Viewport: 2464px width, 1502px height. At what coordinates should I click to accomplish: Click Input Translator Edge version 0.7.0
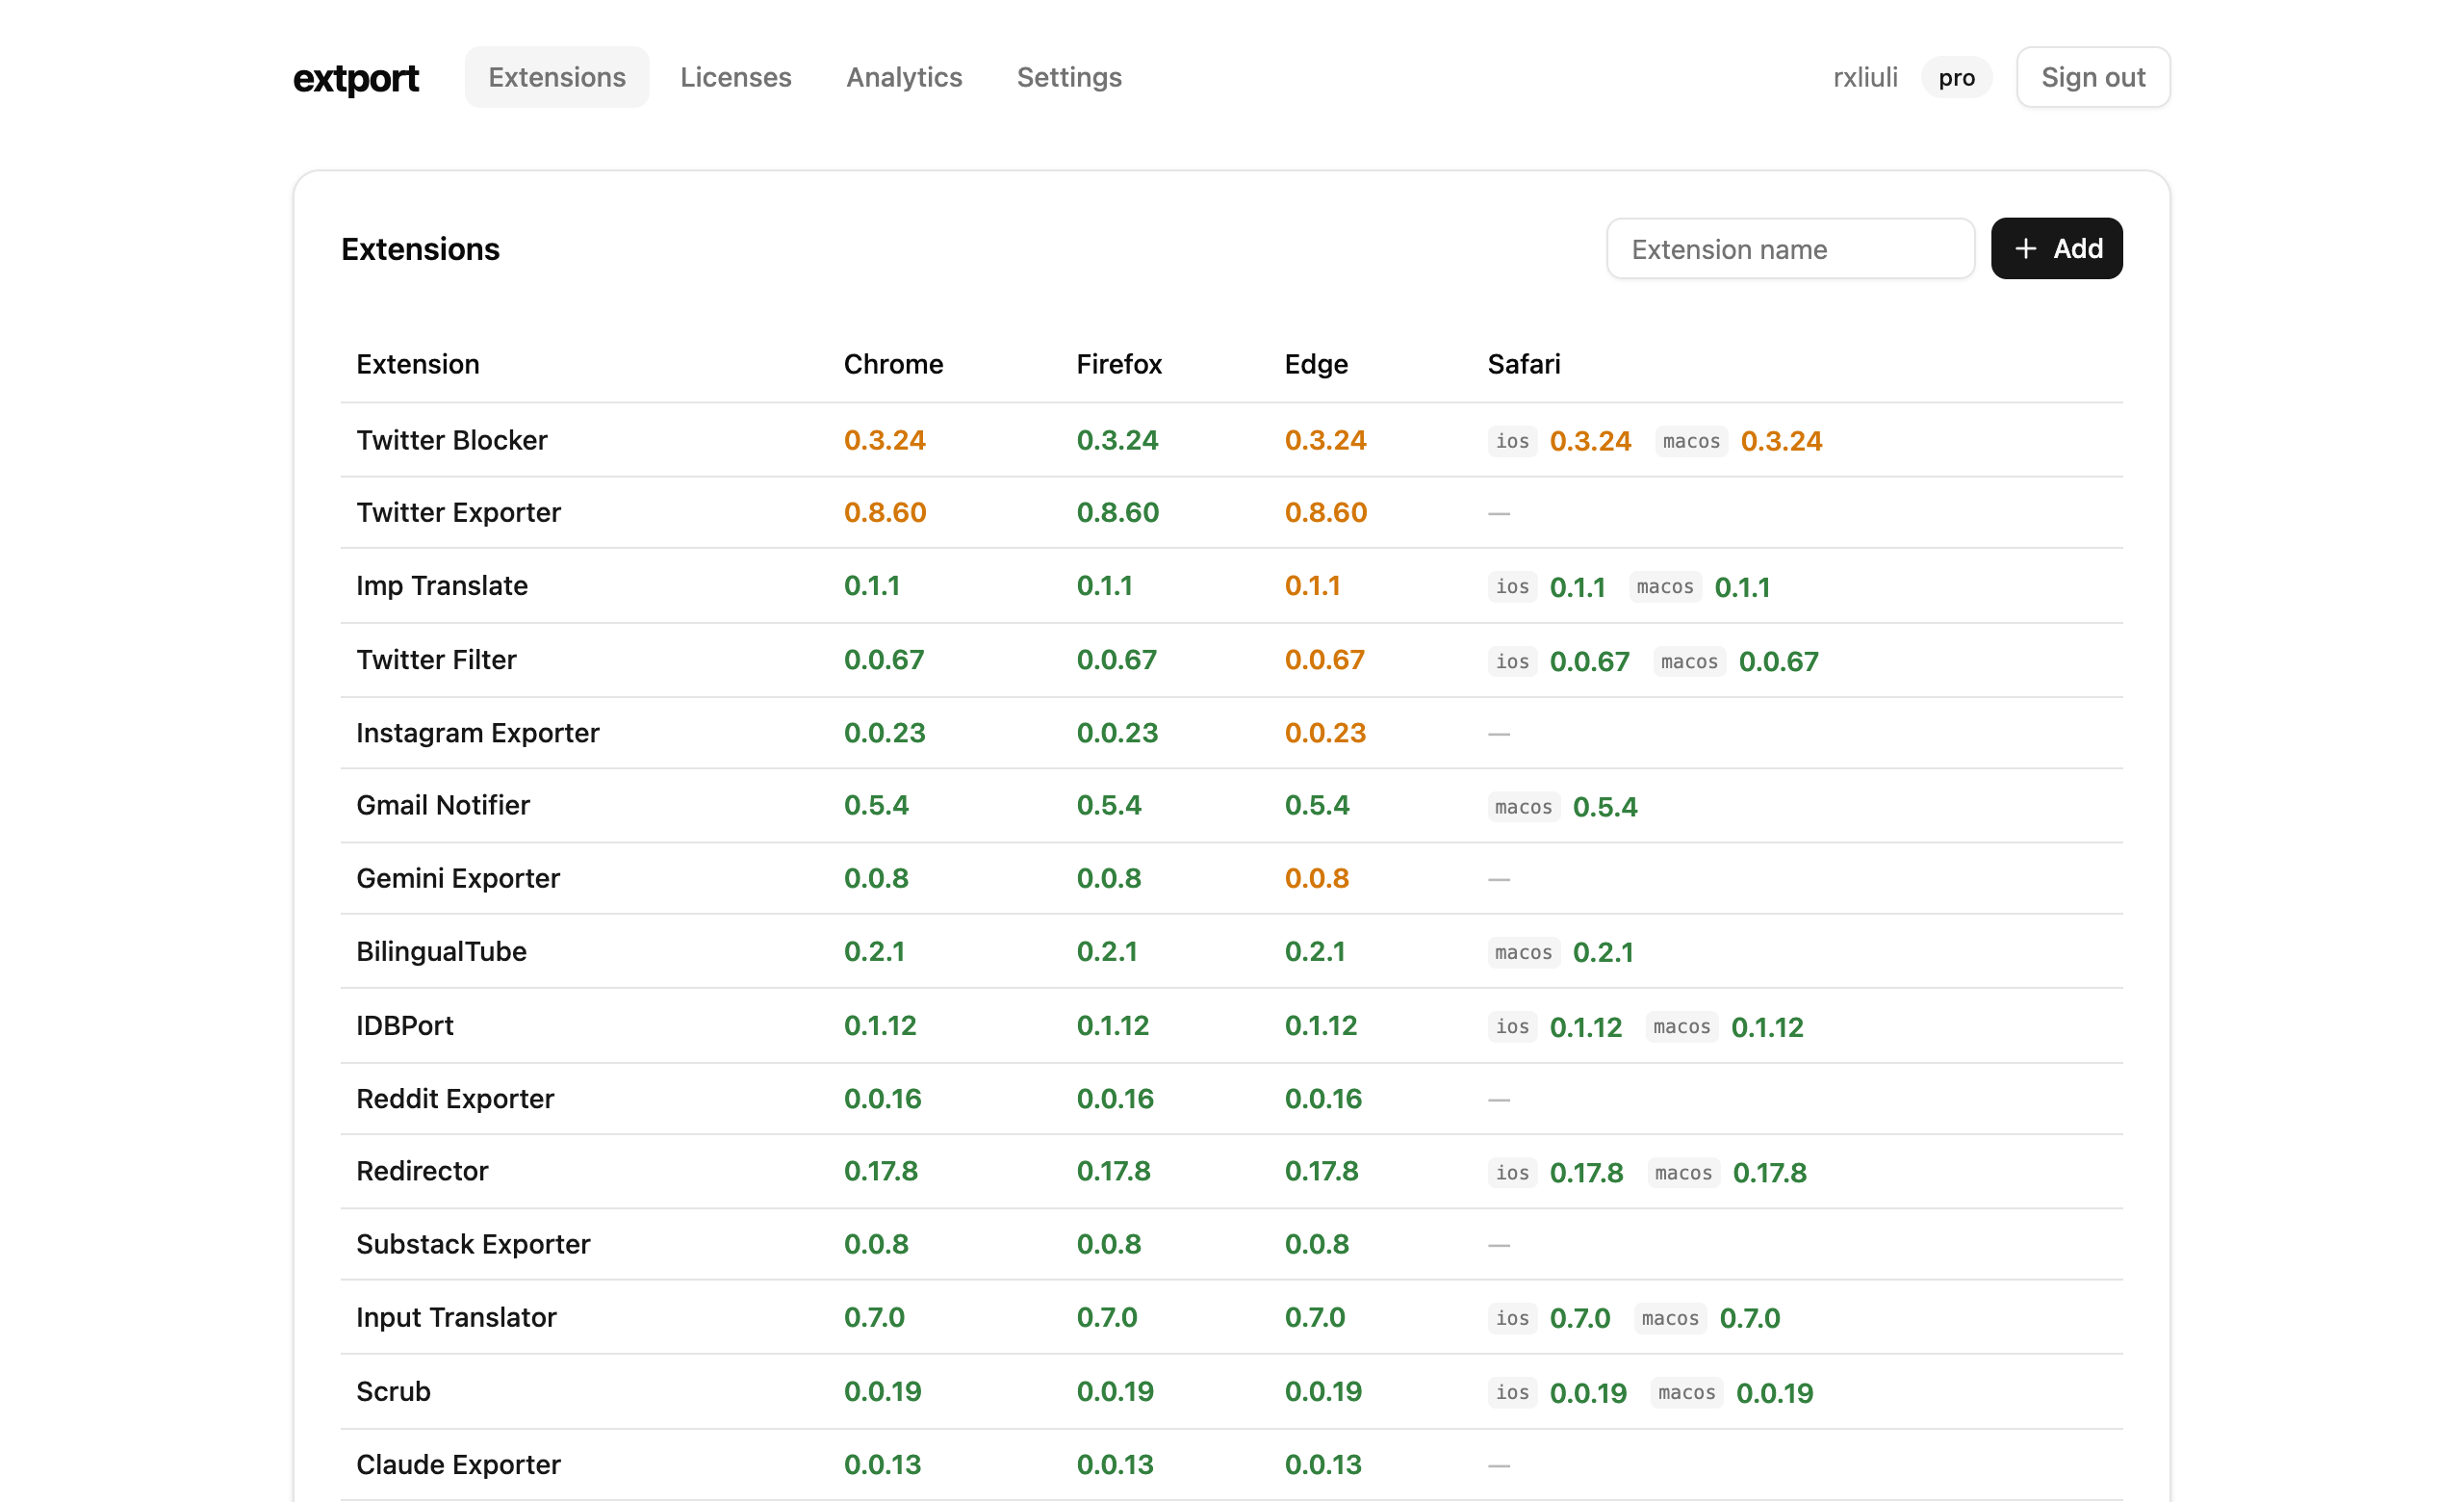[1314, 1316]
